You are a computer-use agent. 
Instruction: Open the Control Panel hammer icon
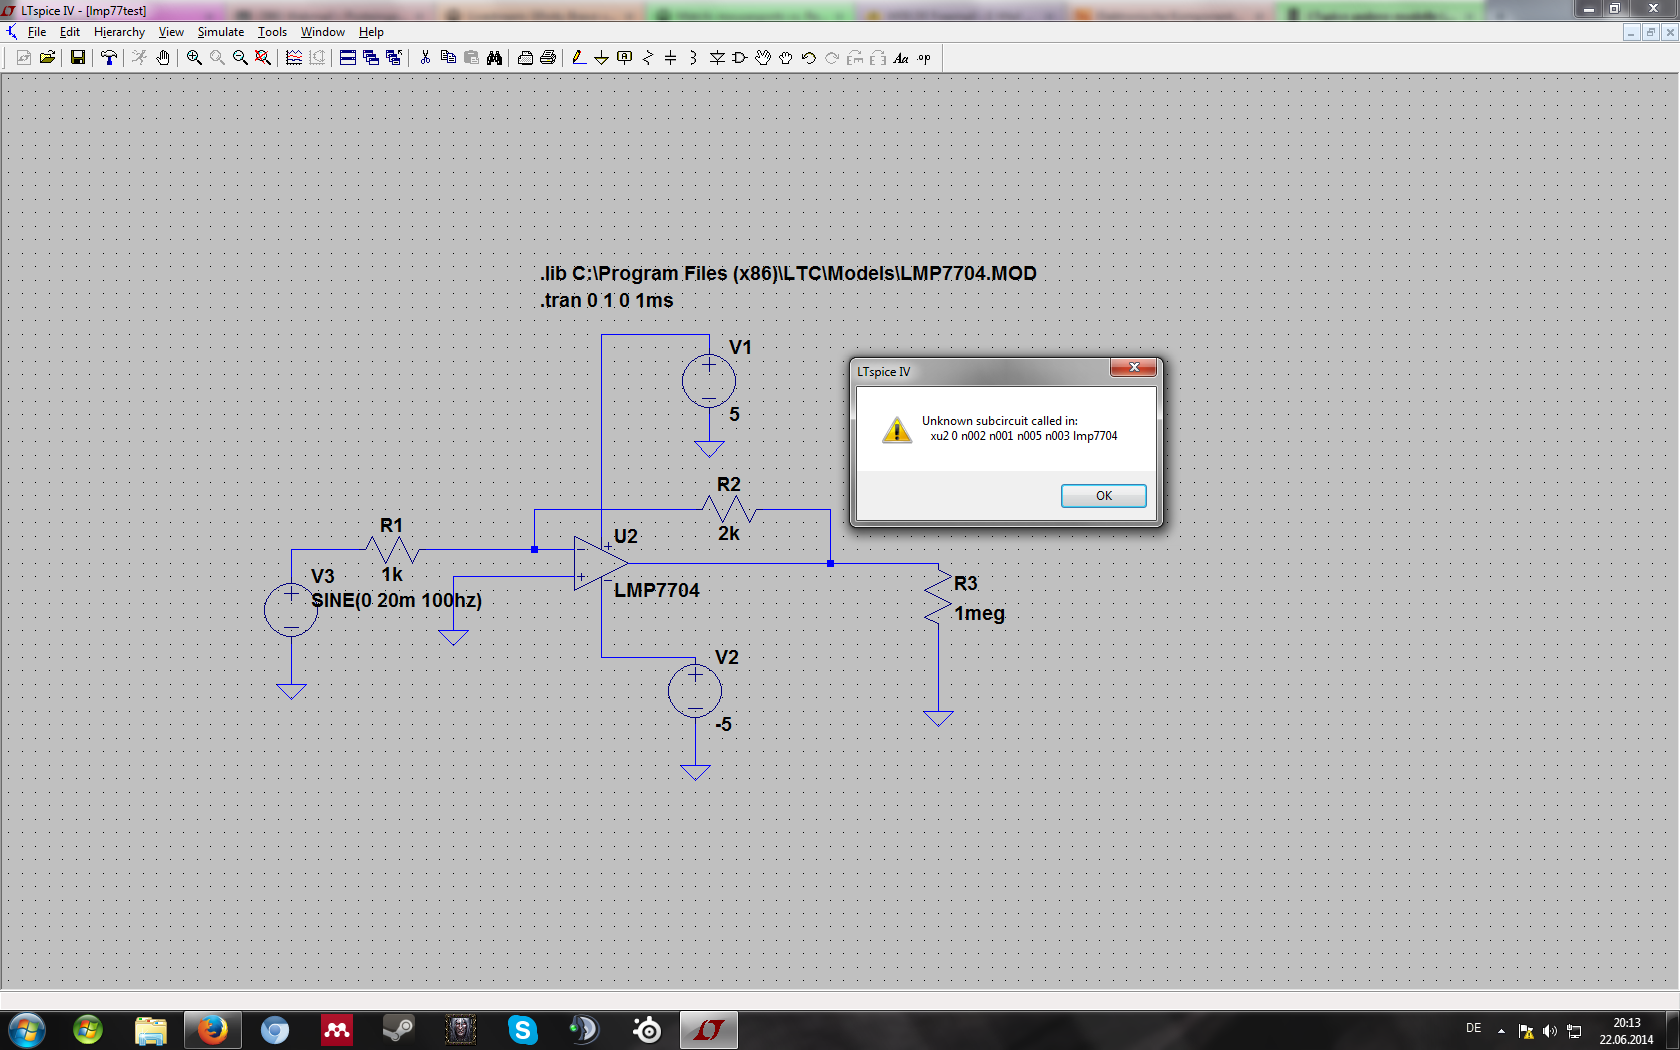109,58
